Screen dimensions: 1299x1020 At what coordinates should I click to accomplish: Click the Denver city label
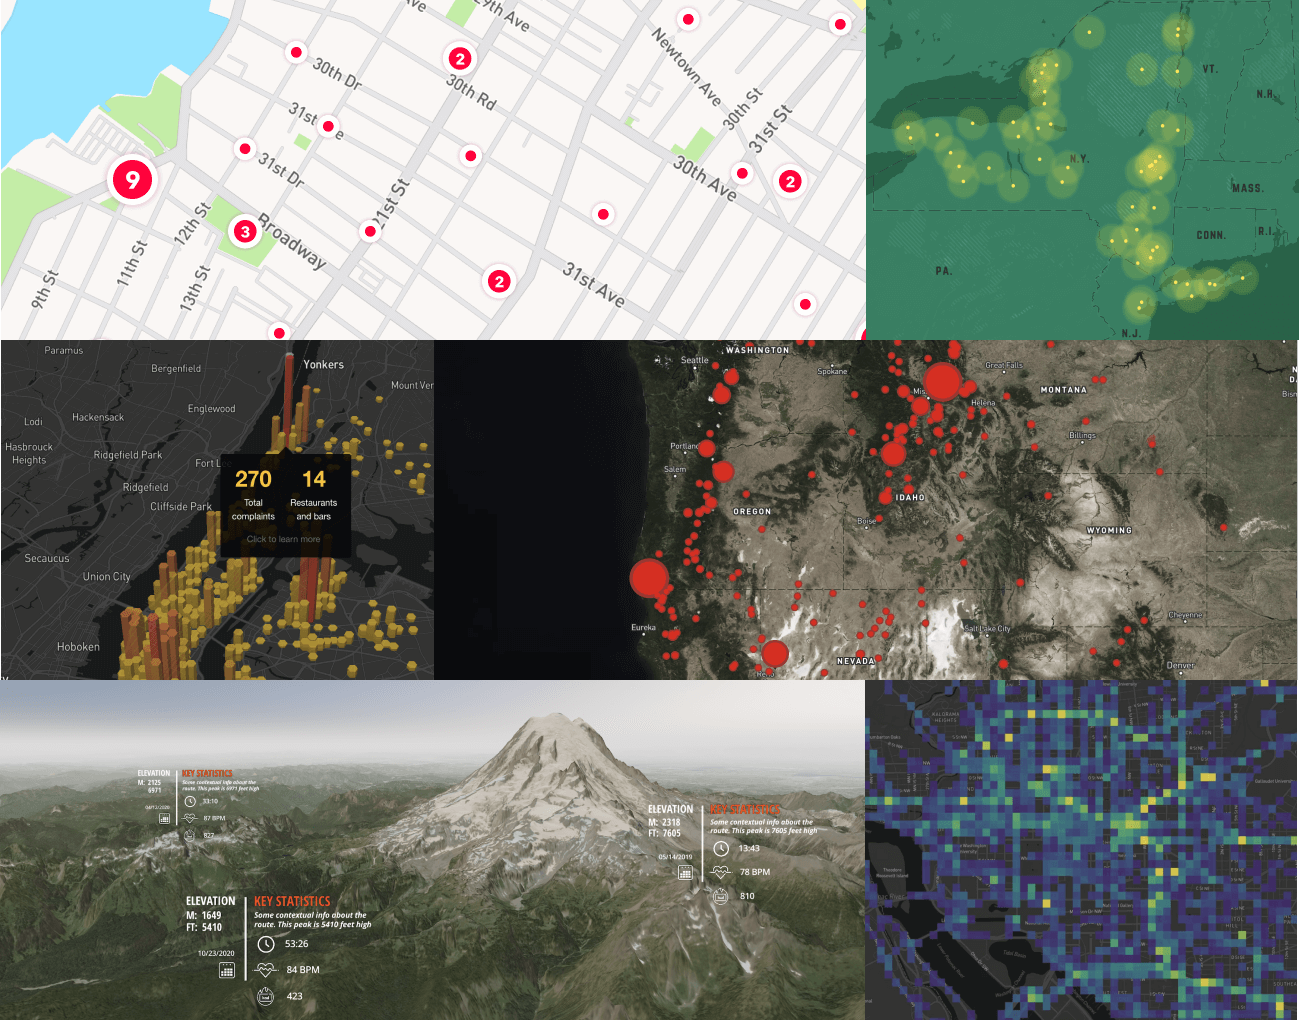point(1180,665)
